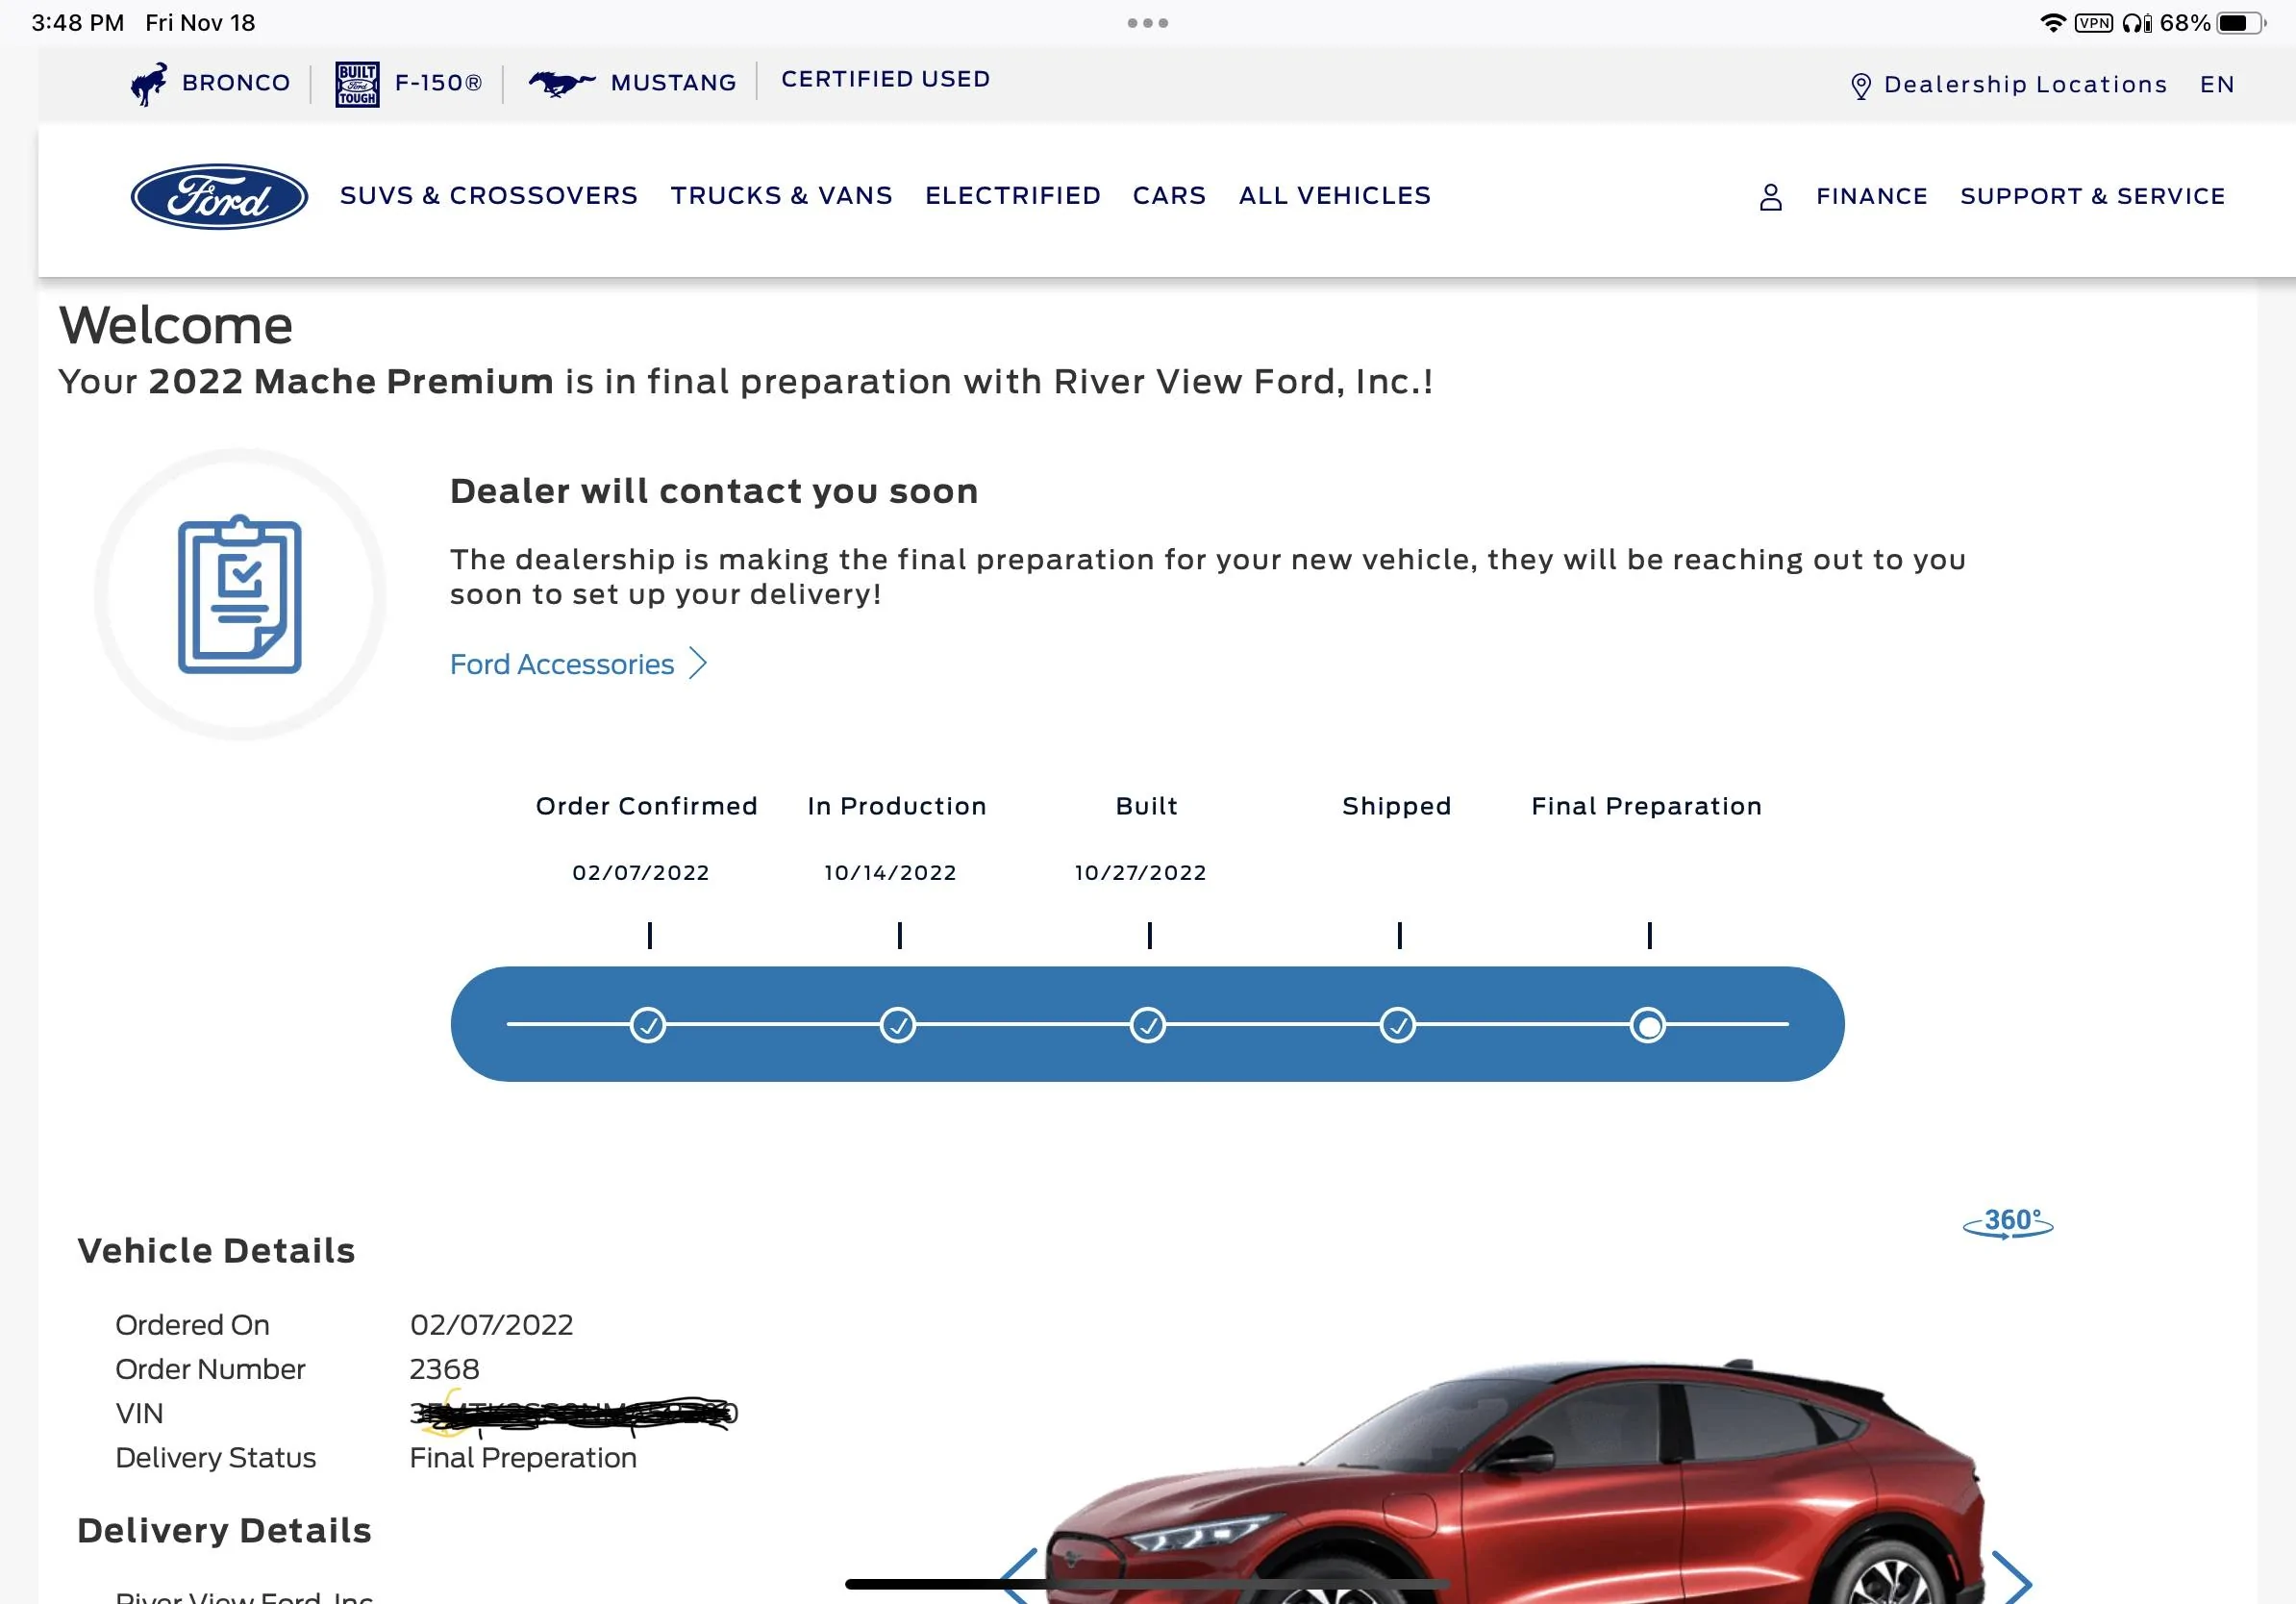Image resolution: width=2296 pixels, height=1604 pixels.
Task: Click the Order Confirmed stage label
Action: click(647, 807)
